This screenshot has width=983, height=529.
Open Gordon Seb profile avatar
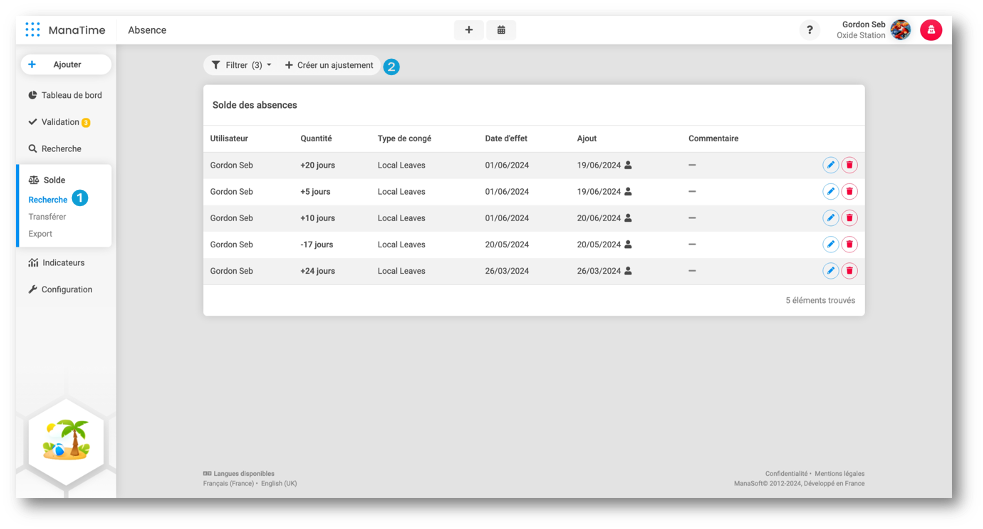tap(900, 30)
